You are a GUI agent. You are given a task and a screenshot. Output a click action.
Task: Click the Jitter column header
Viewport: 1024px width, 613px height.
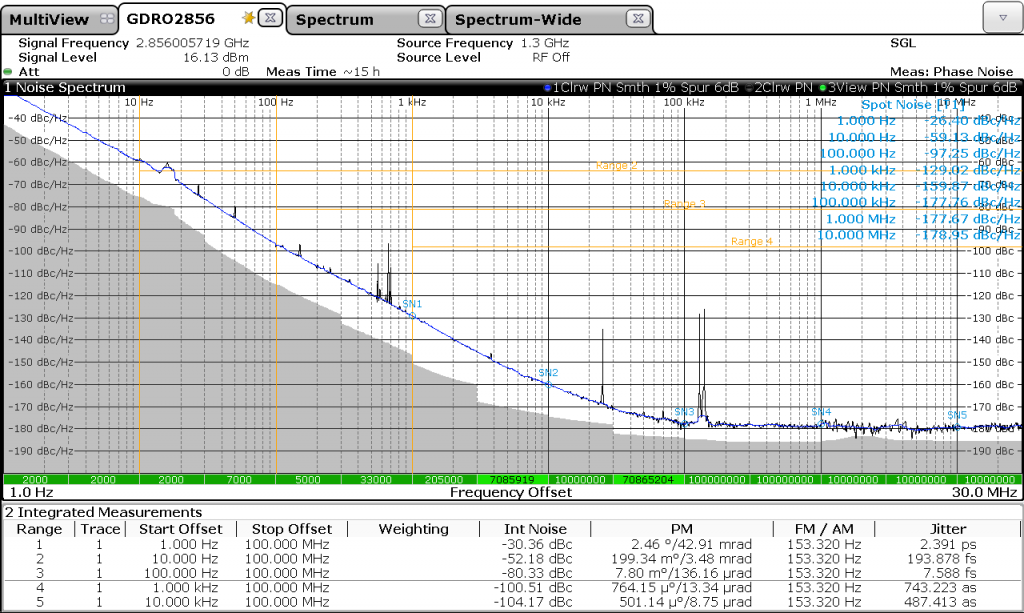pyautogui.click(x=948, y=529)
